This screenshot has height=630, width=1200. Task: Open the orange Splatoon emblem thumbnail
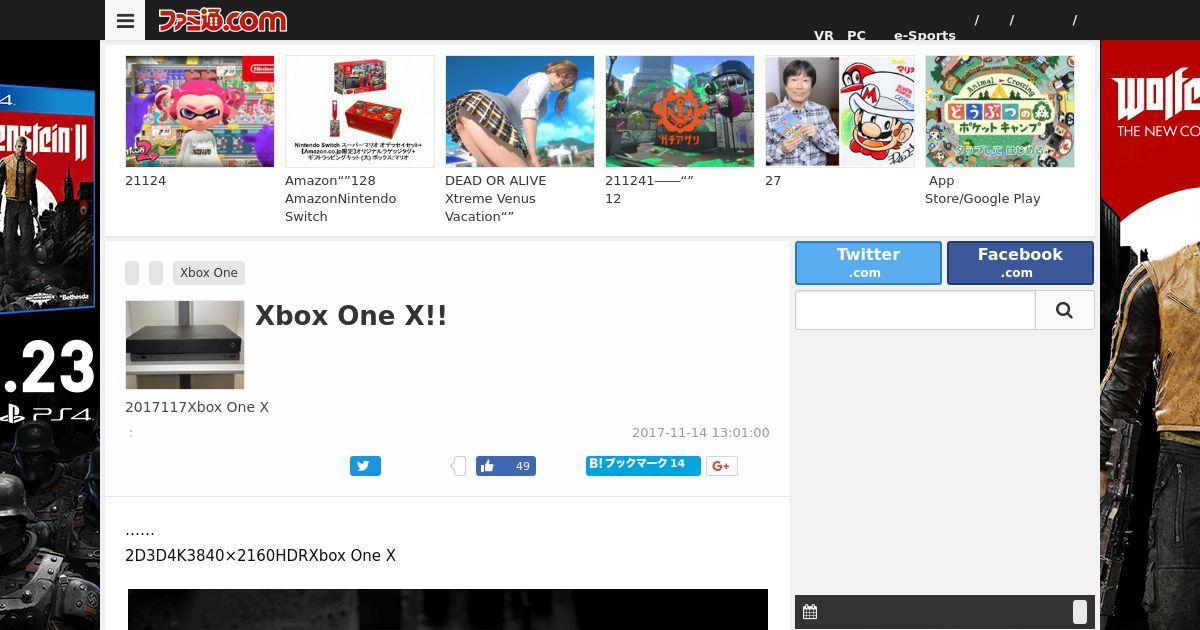[680, 111]
